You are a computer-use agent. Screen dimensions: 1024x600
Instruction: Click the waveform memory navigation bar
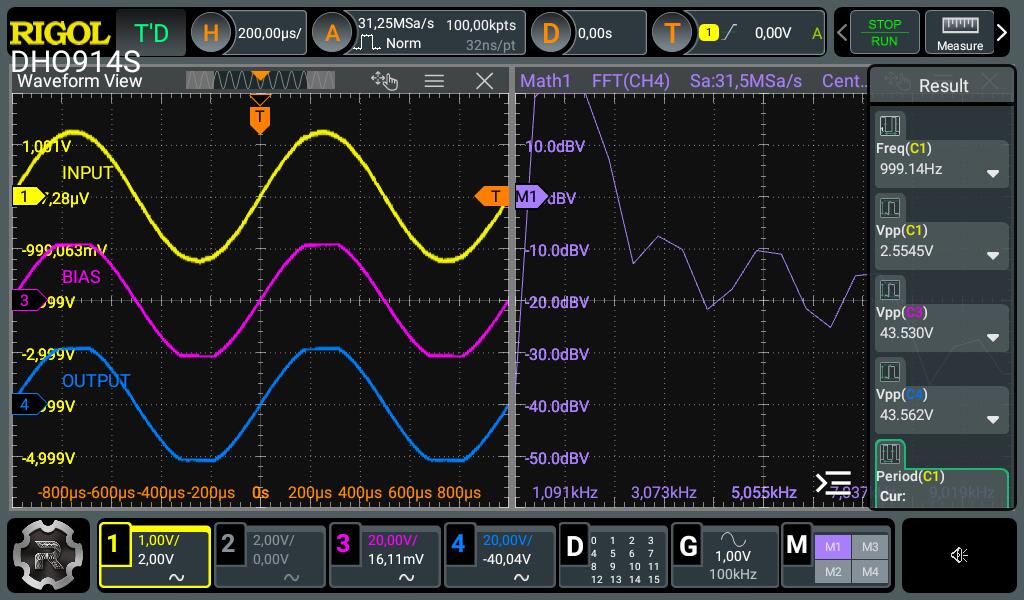coord(260,80)
